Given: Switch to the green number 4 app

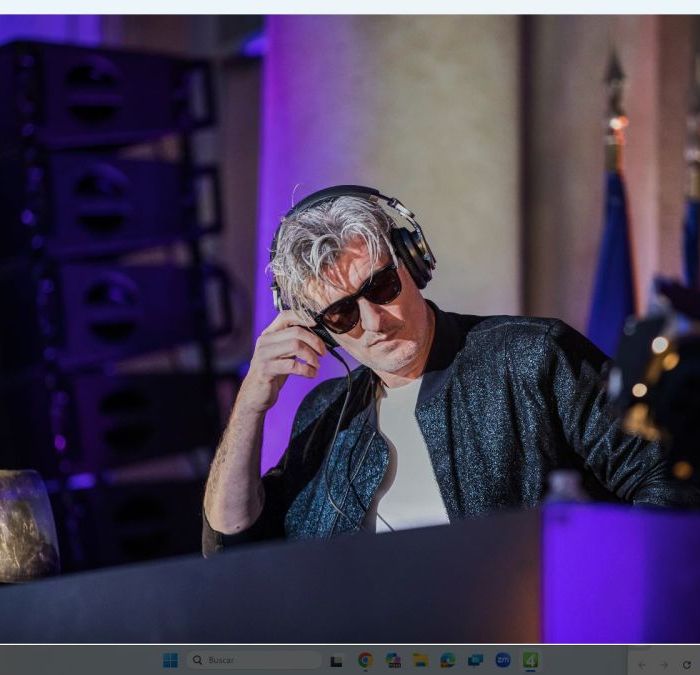Looking at the screenshot, I should tap(530, 660).
